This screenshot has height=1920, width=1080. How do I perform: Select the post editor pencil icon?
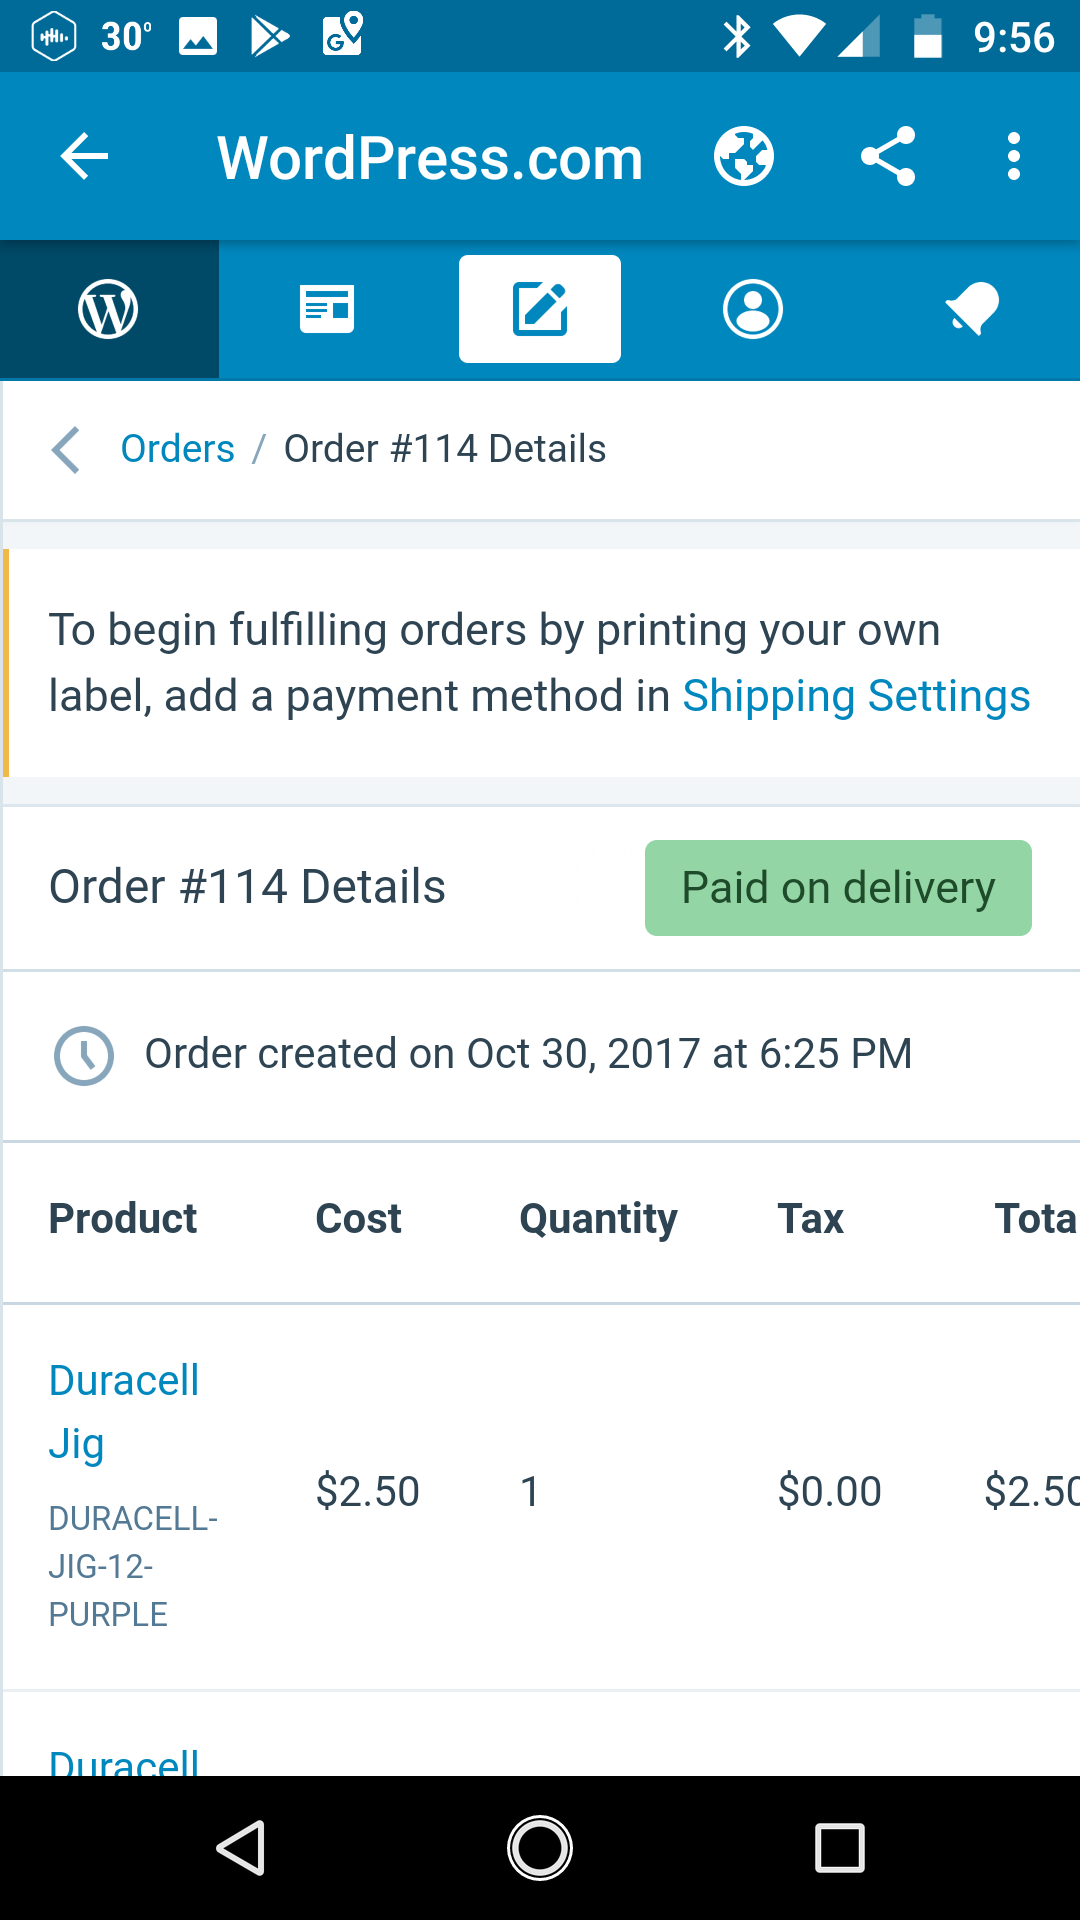pos(539,308)
